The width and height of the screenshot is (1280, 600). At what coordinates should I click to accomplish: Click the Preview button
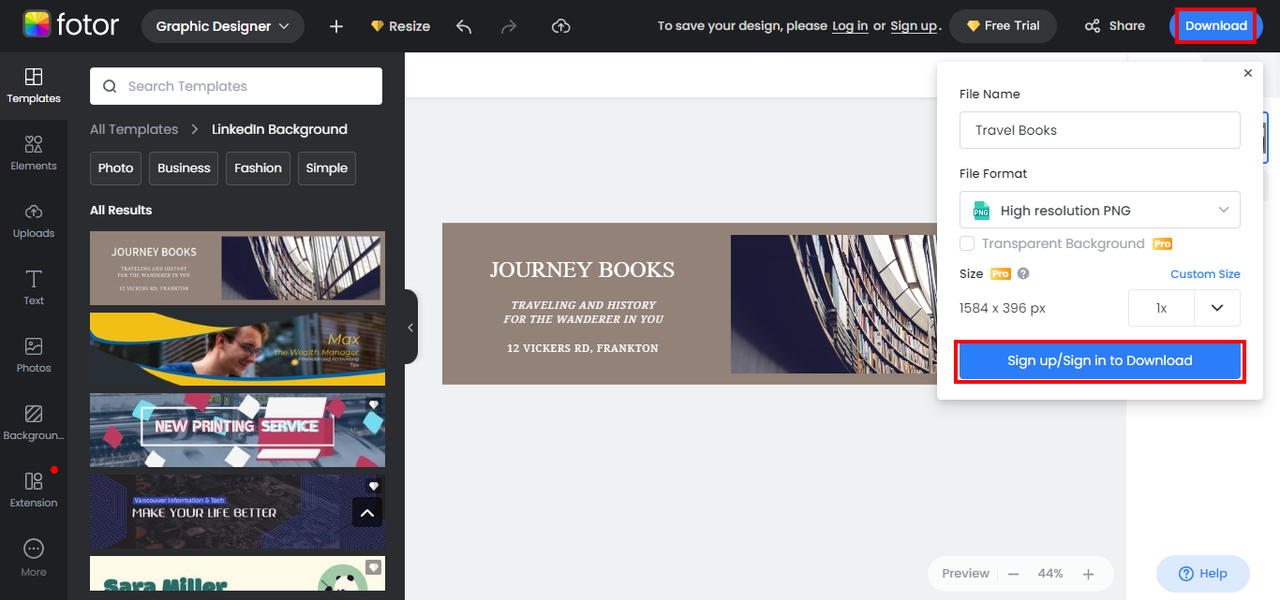tap(965, 574)
